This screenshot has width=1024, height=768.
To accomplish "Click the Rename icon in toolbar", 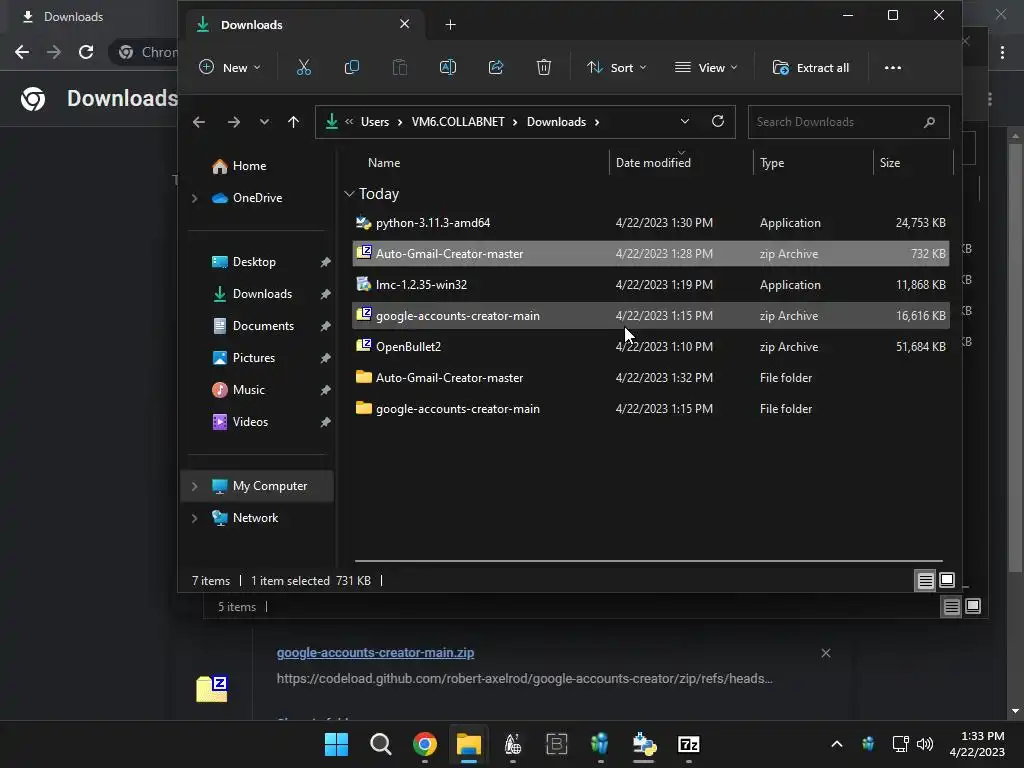I will click(448, 67).
